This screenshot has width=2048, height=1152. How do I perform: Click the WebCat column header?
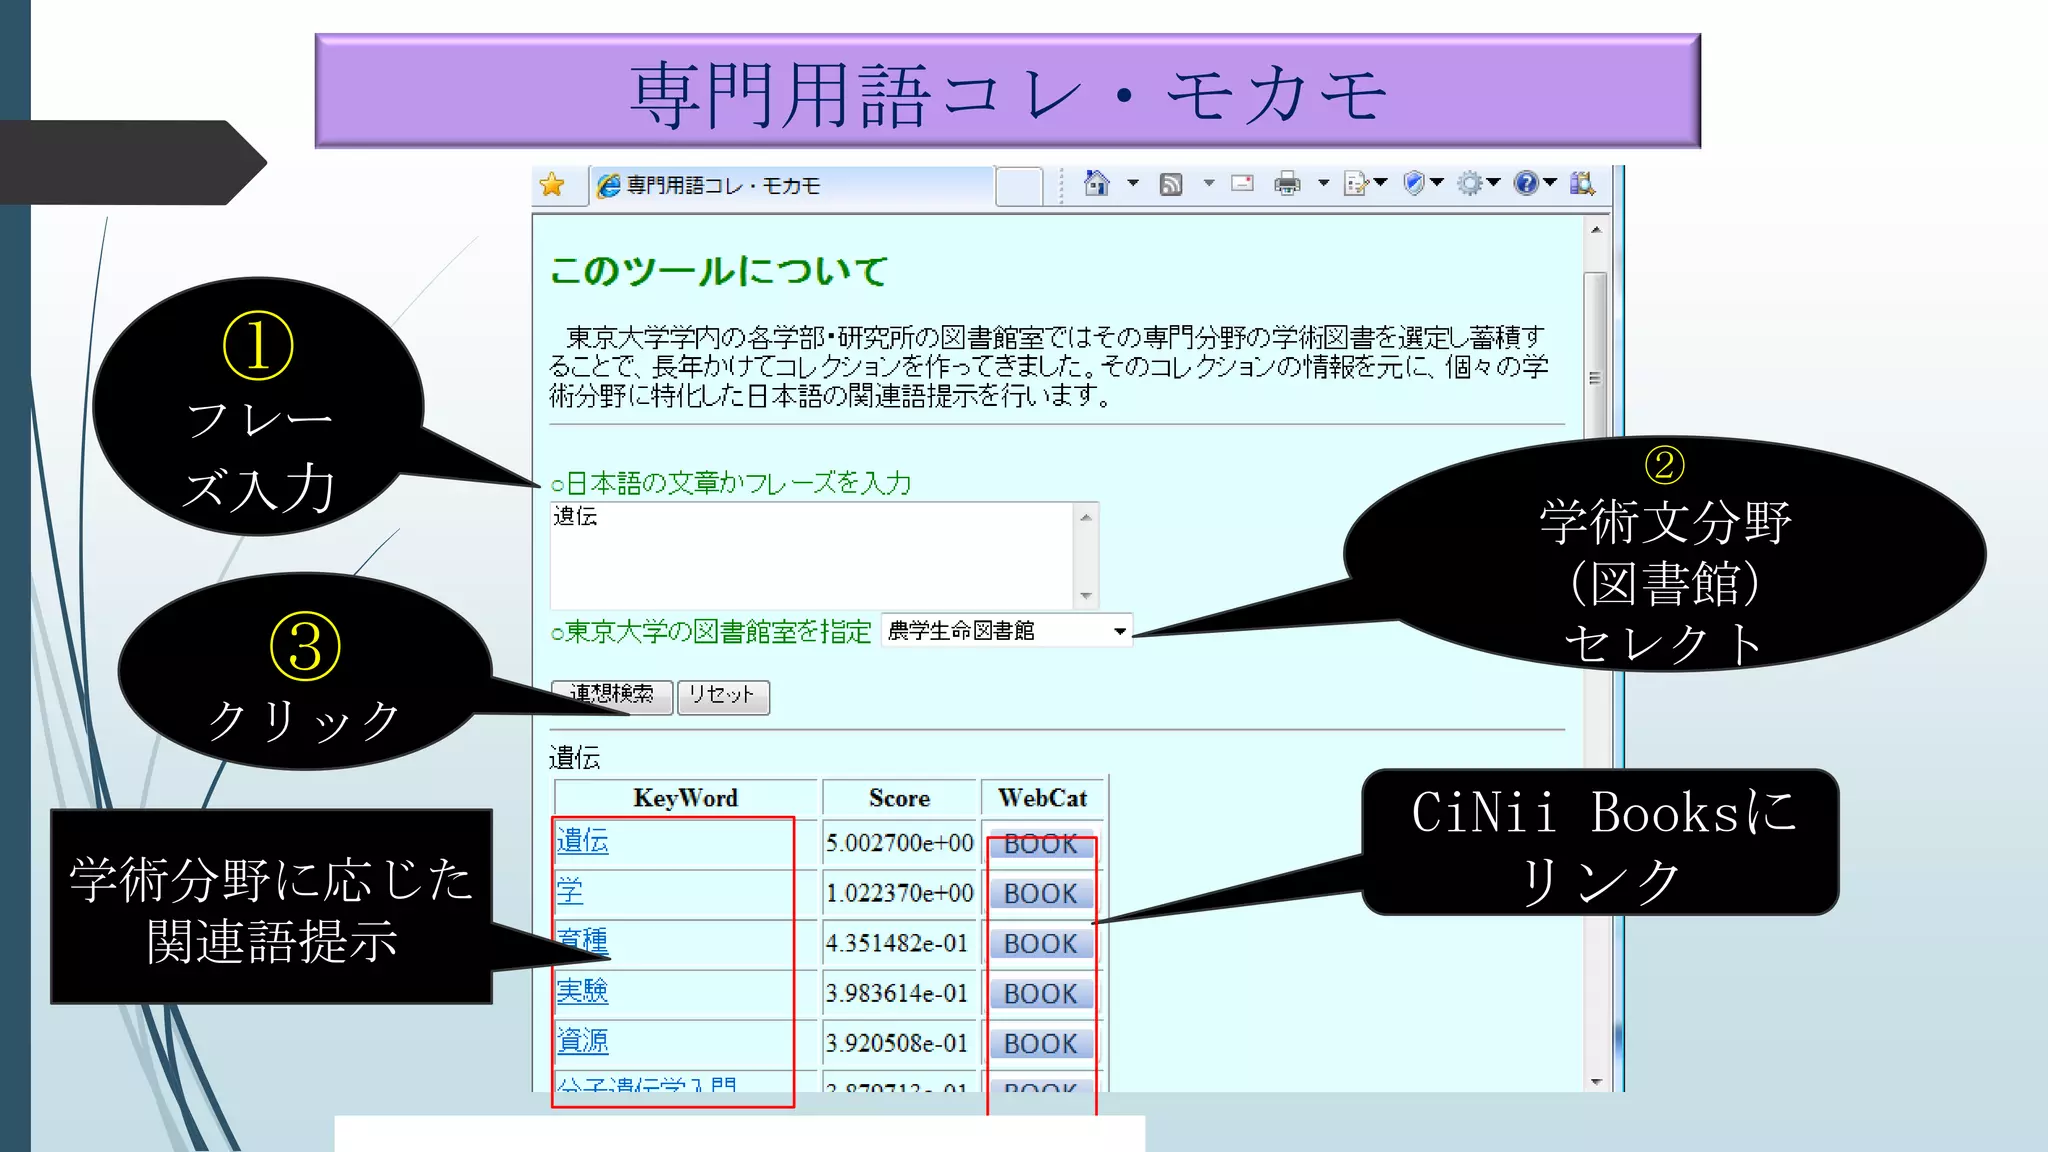[1042, 798]
